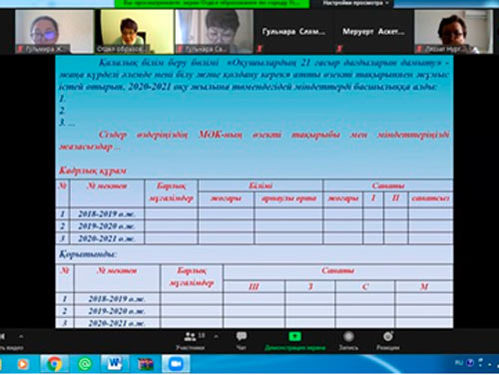Open the Reactions menu in Zoom
This screenshot has height=375, width=499.
coord(388,341)
